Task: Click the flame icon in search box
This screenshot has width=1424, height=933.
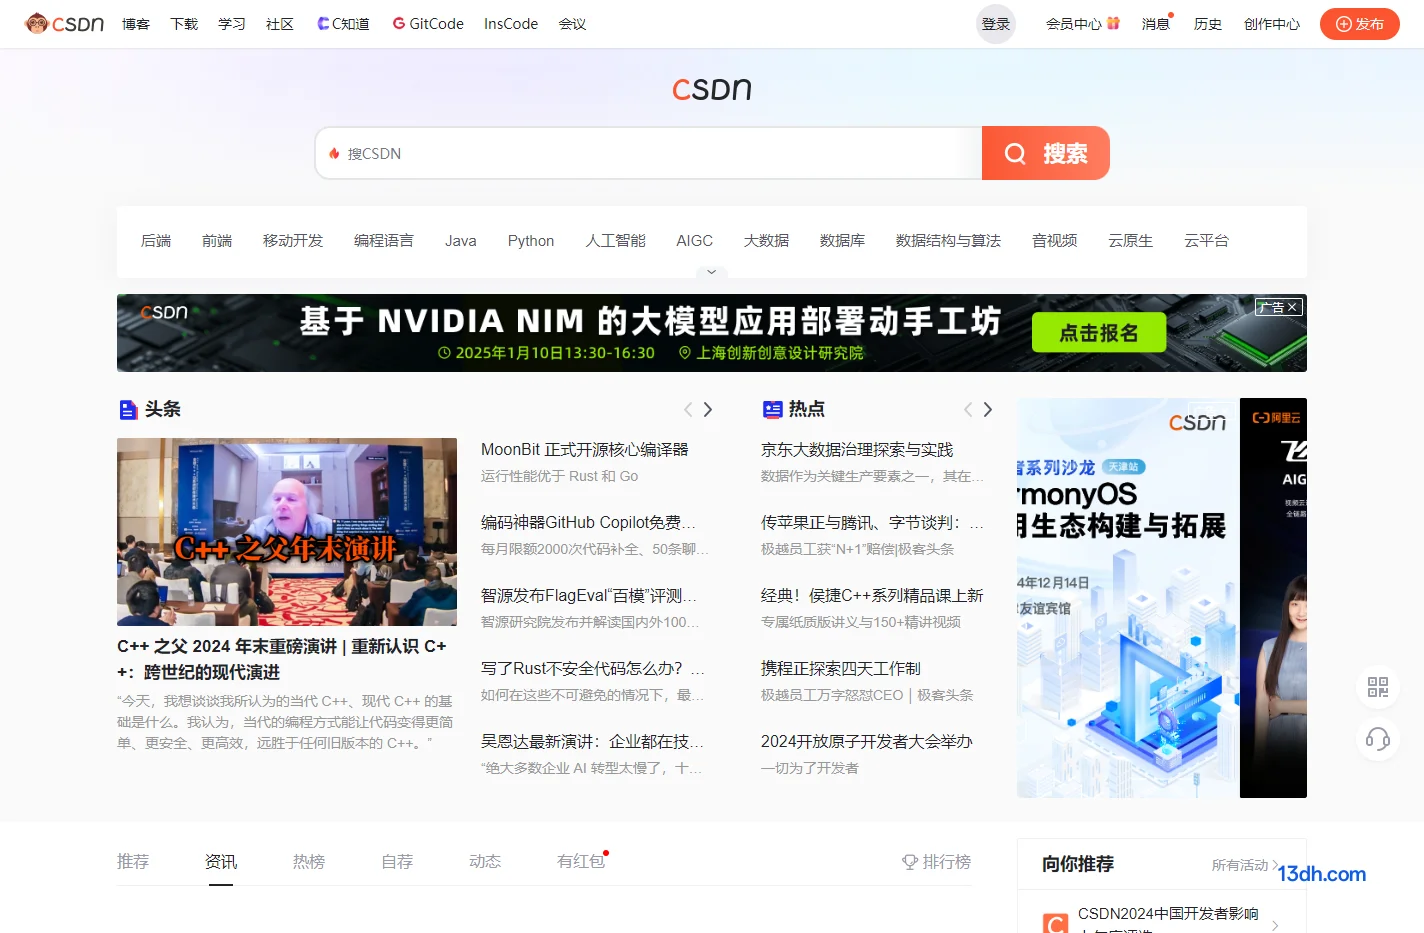Action: tap(334, 153)
